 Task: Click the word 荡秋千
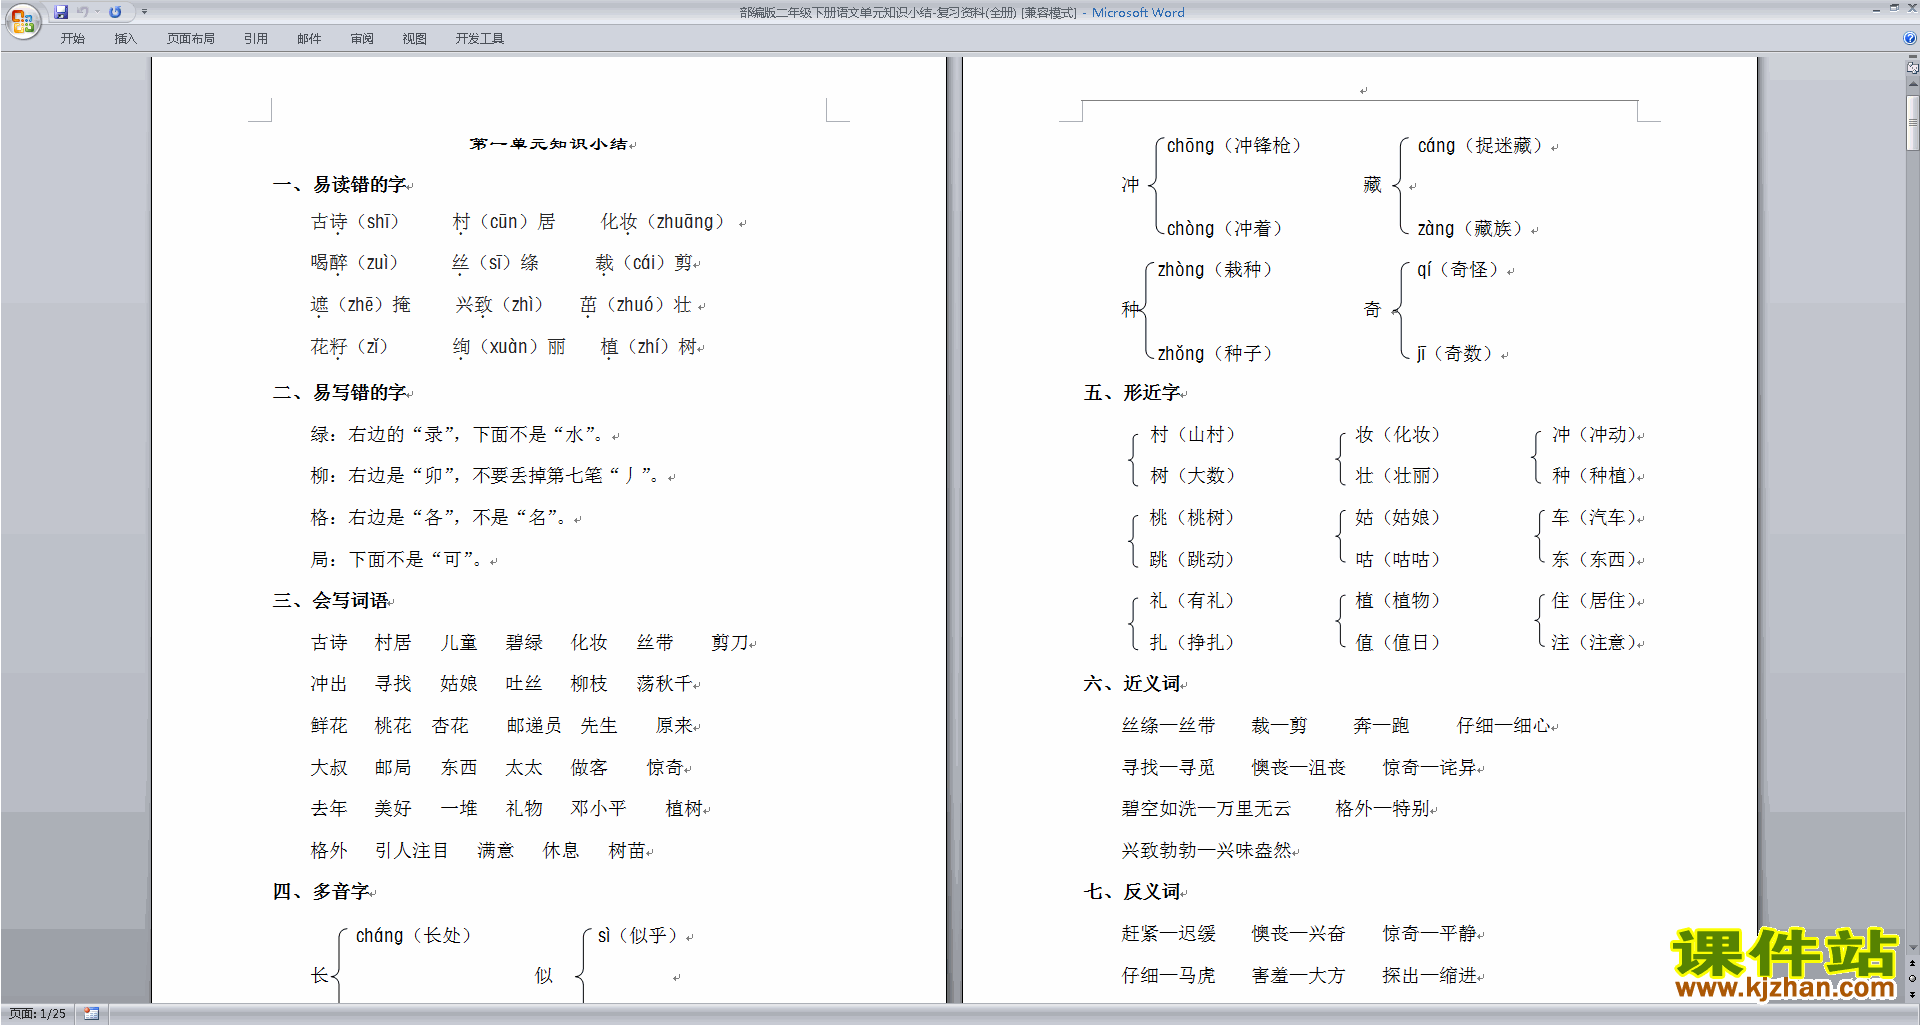(x=665, y=684)
